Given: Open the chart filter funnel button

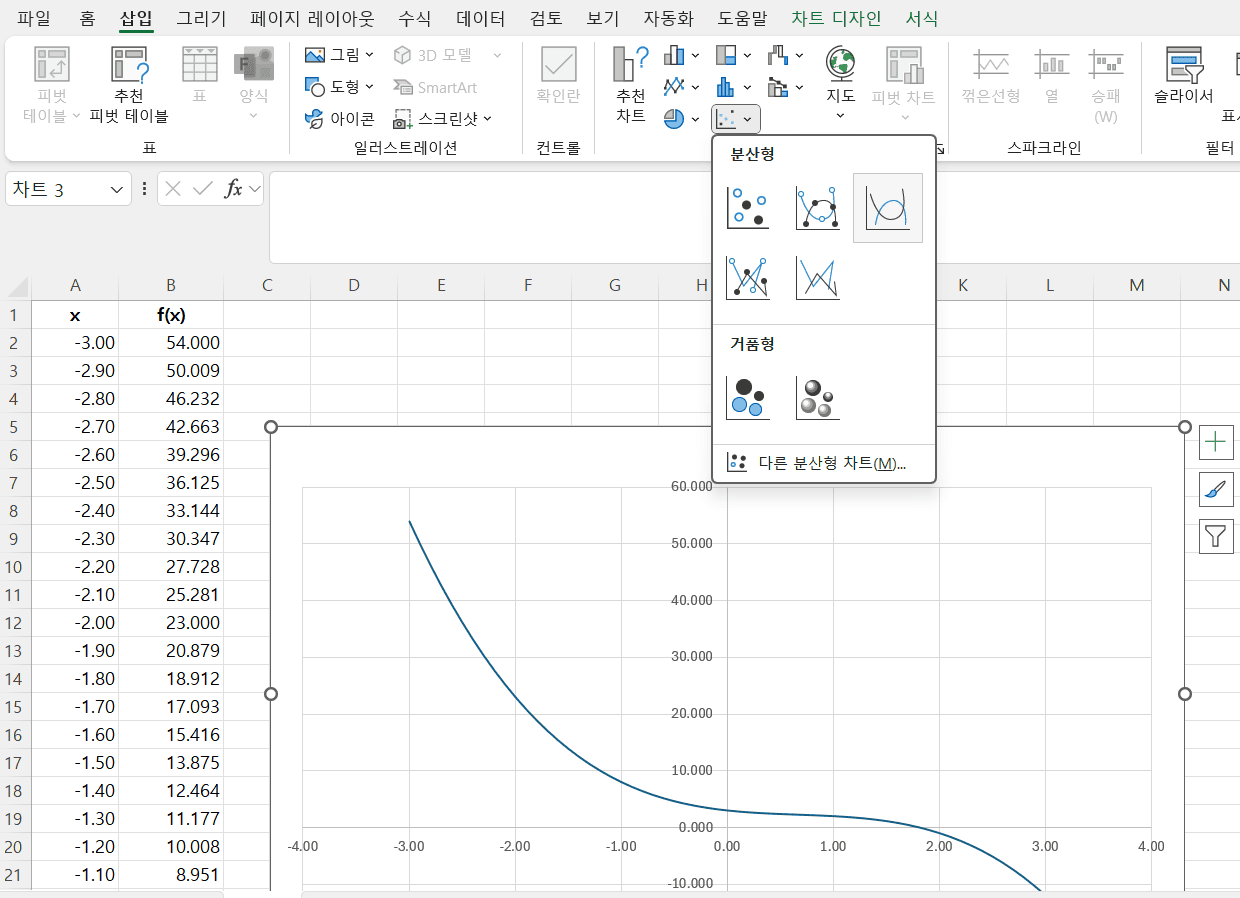Looking at the screenshot, I should click(1216, 537).
